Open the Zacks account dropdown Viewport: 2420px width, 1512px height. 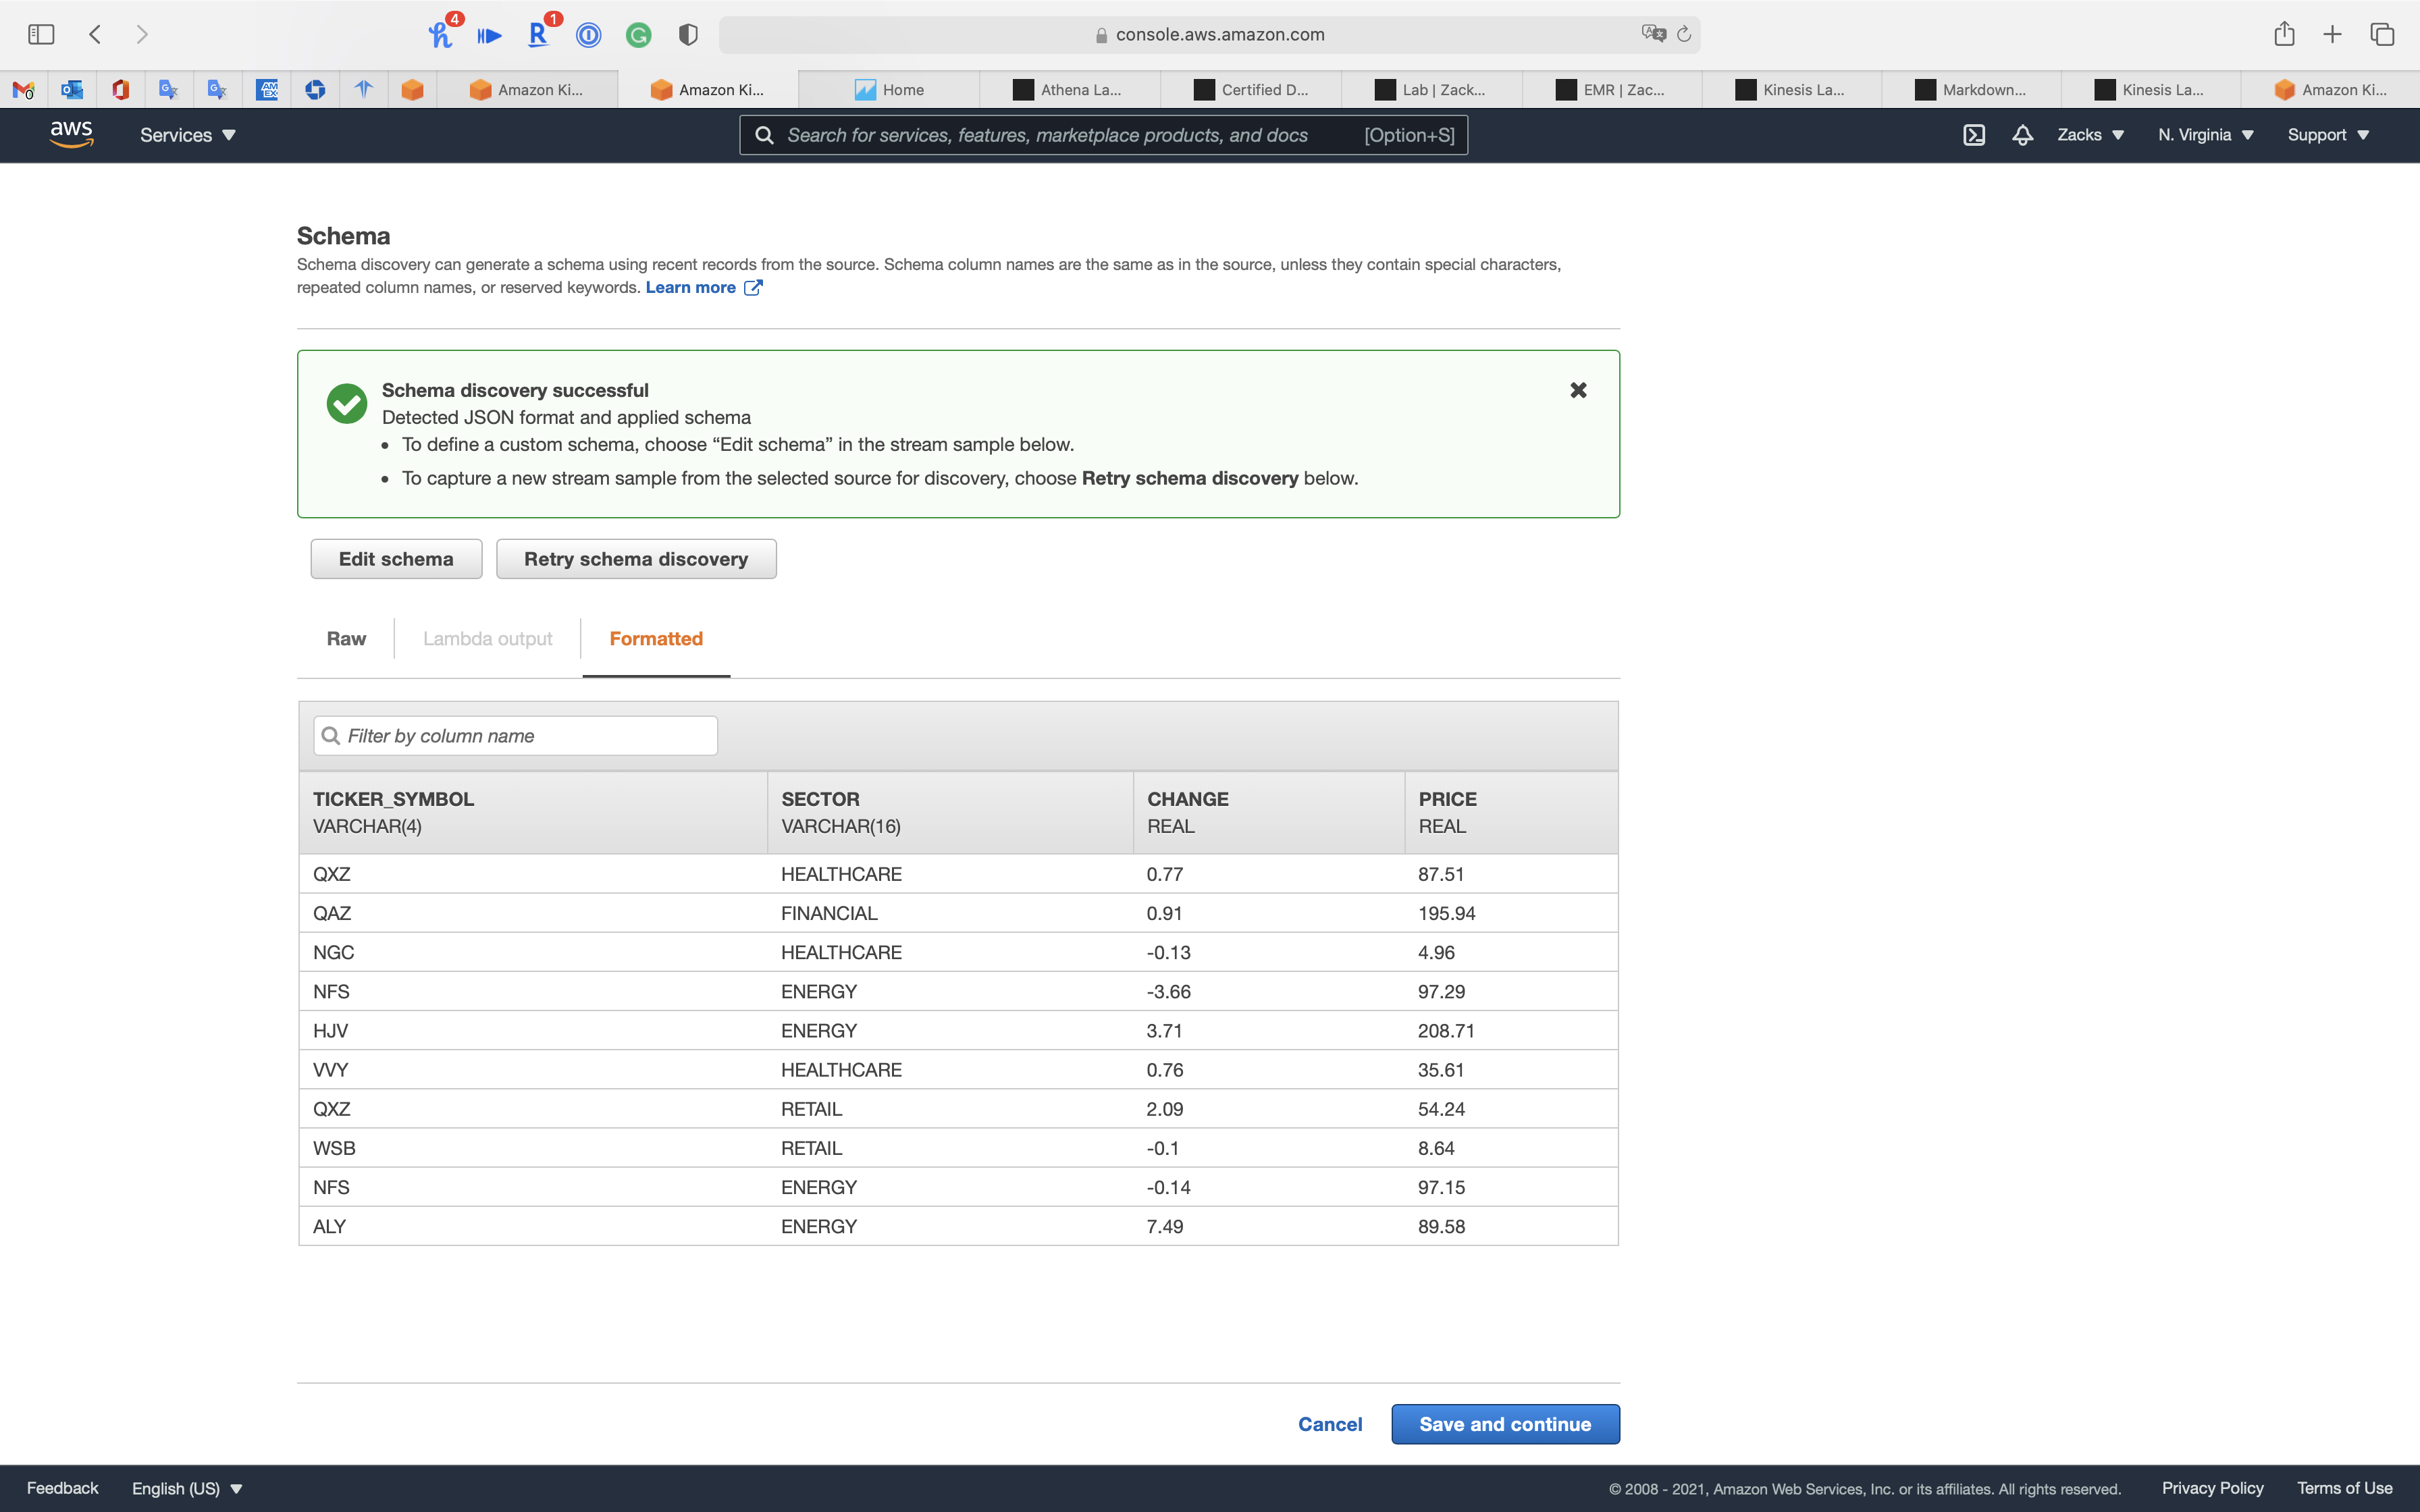coord(2089,135)
